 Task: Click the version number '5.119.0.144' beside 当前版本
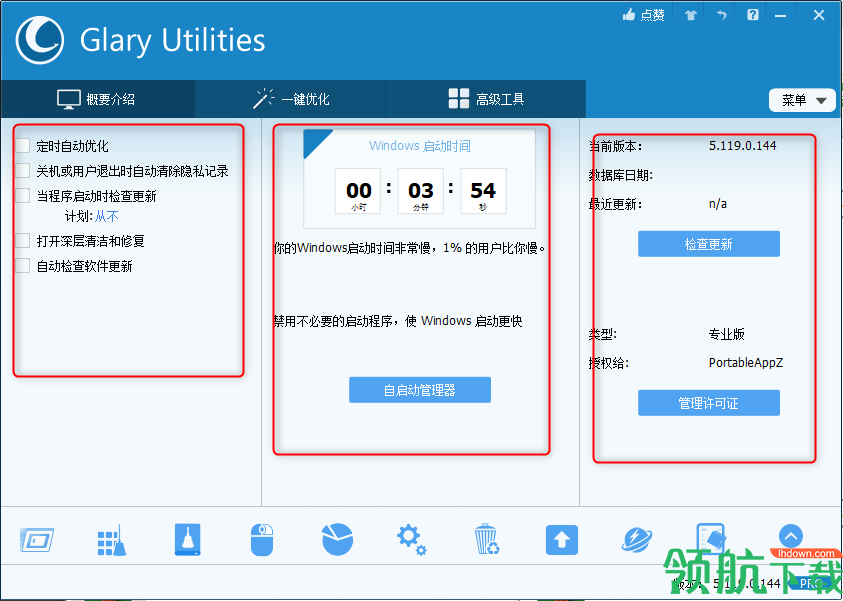click(742, 146)
